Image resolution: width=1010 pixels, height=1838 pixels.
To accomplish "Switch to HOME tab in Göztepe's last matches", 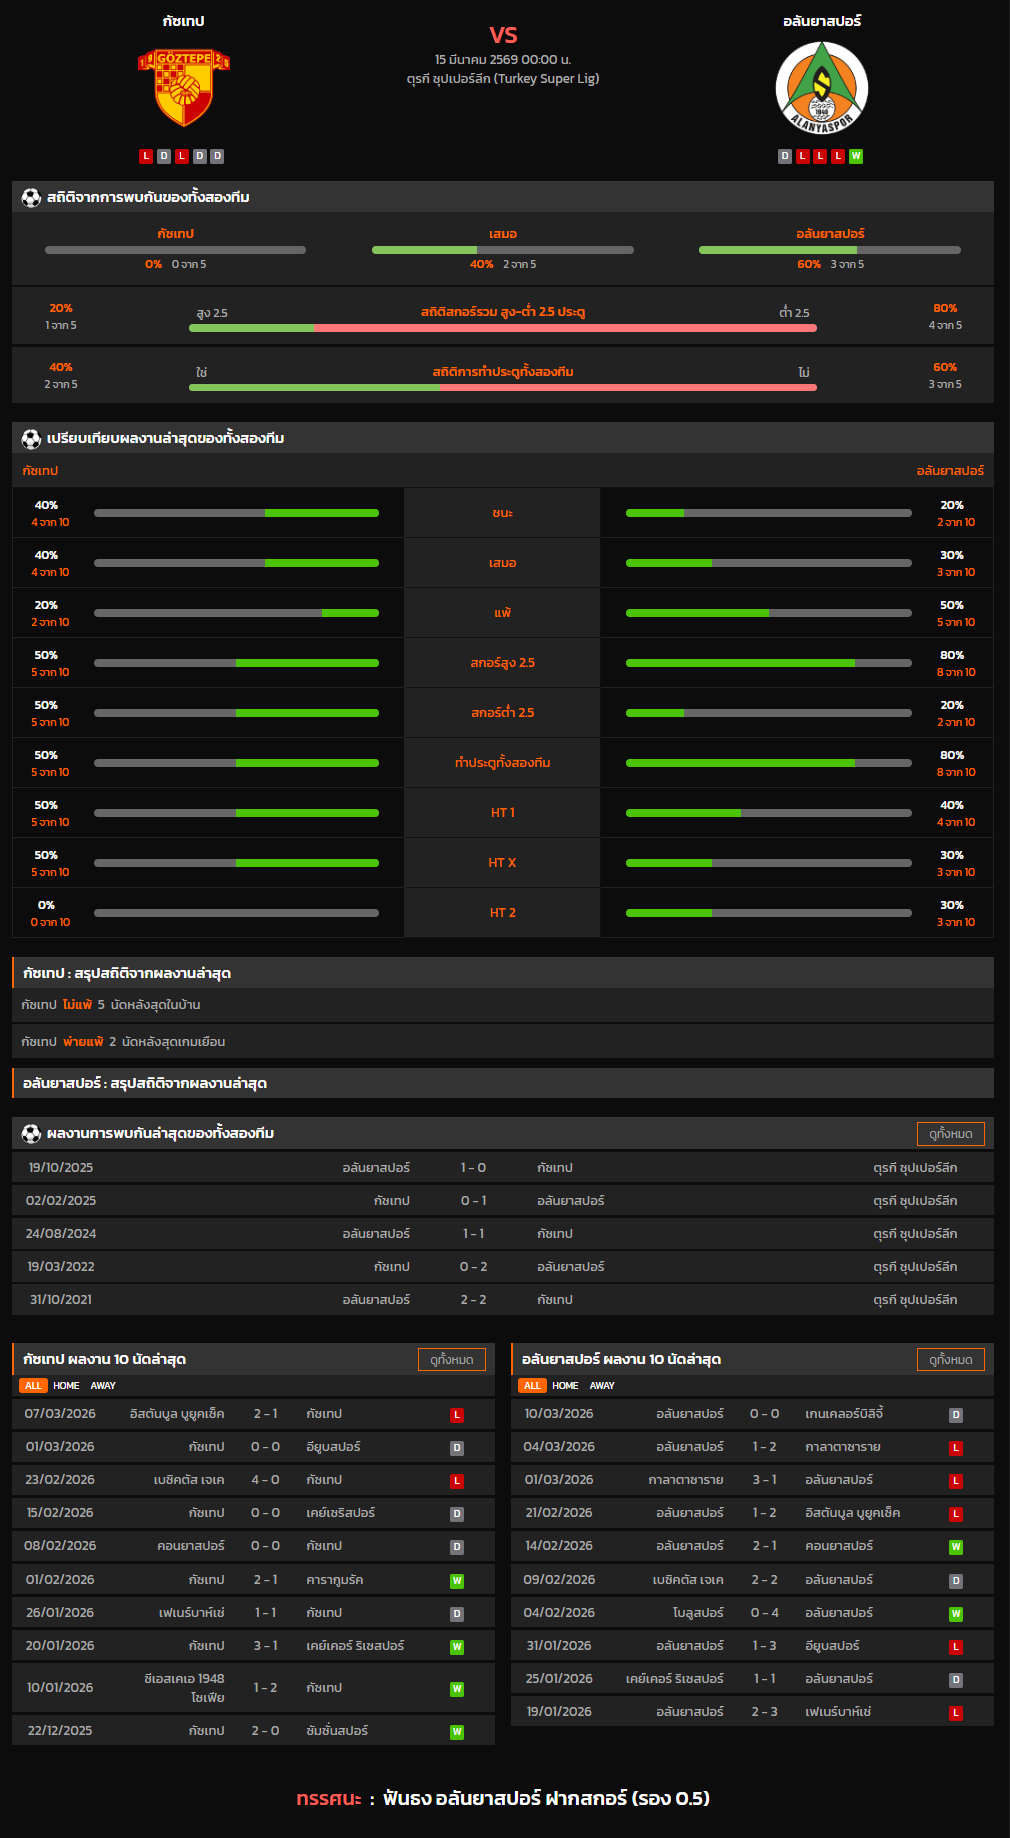I will coord(66,1386).
